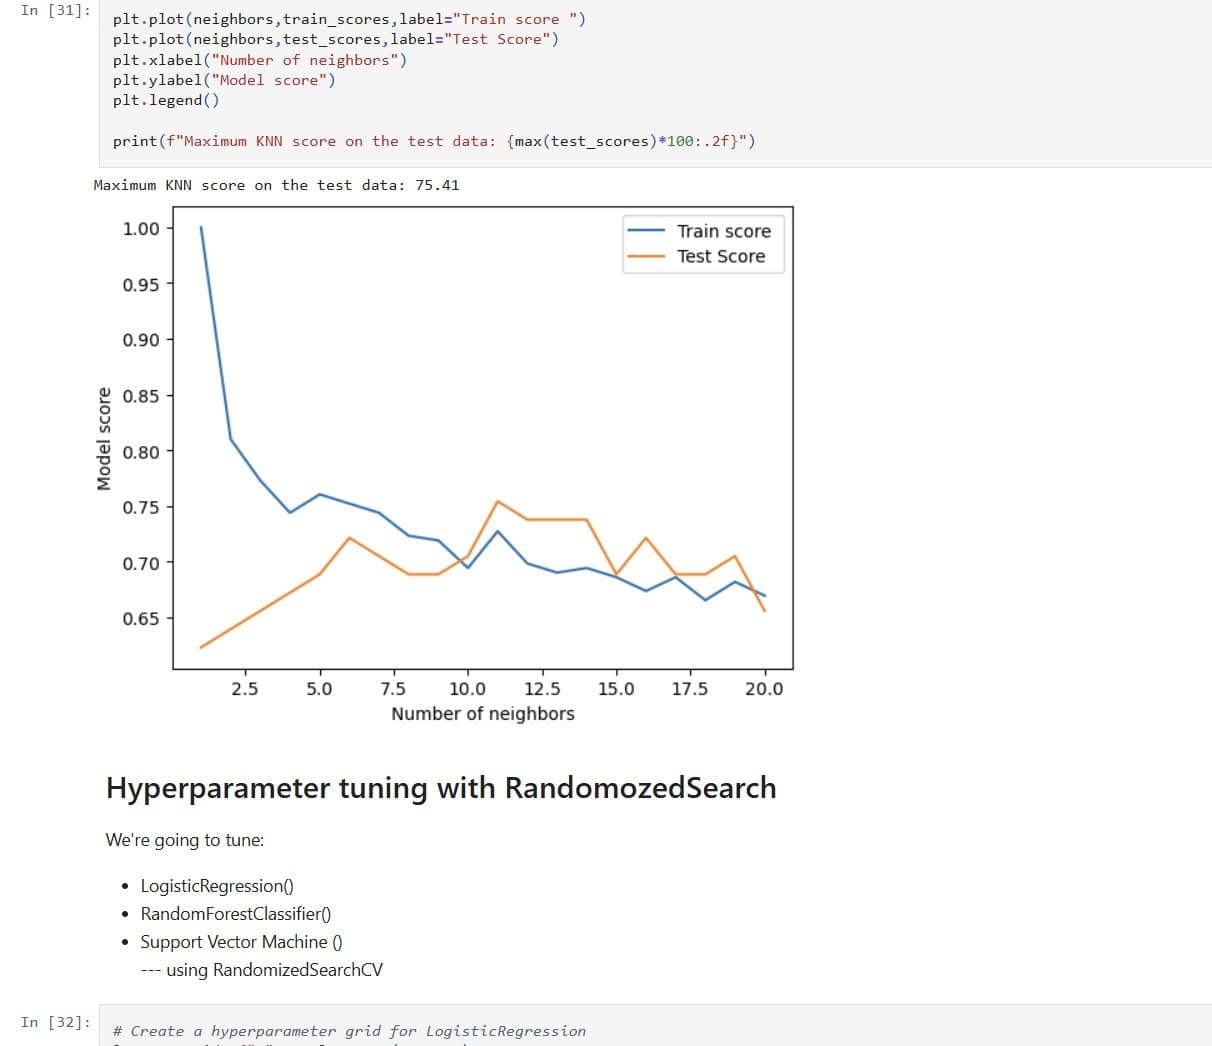1212x1046 pixels.
Task: Select the LogisticRegression() bullet item
Action: pos(216,885)
